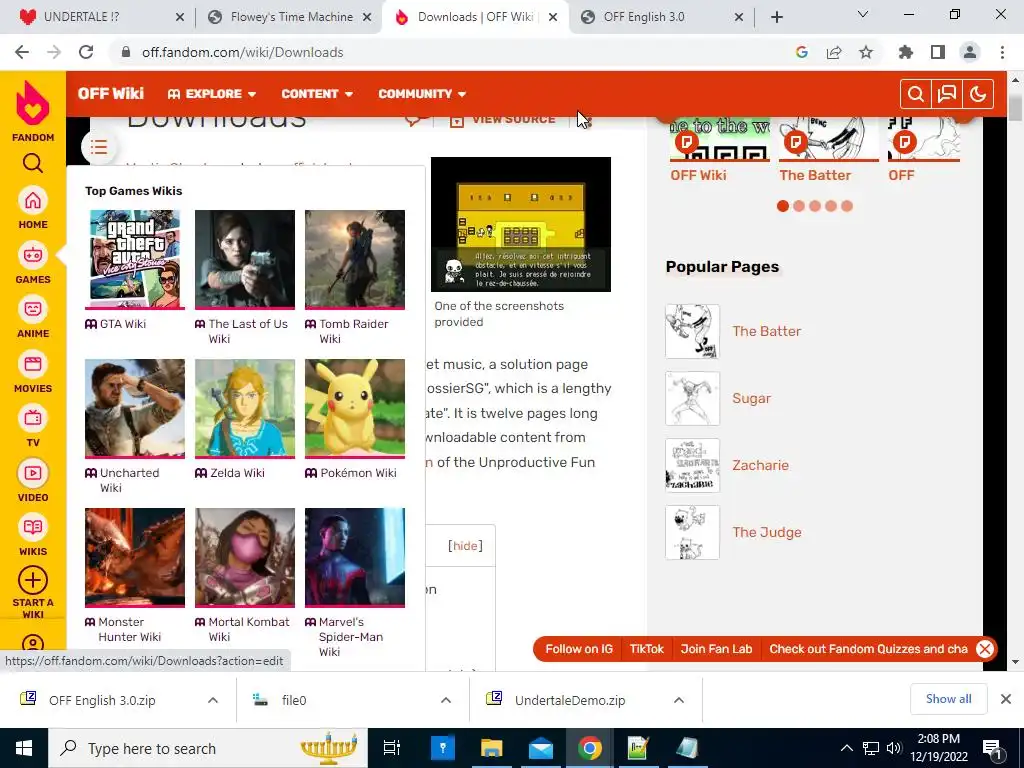Open the Sugar popular page link
This screenshot has width=1024, height=768.
pyautogui.click(x=752, y=398)
